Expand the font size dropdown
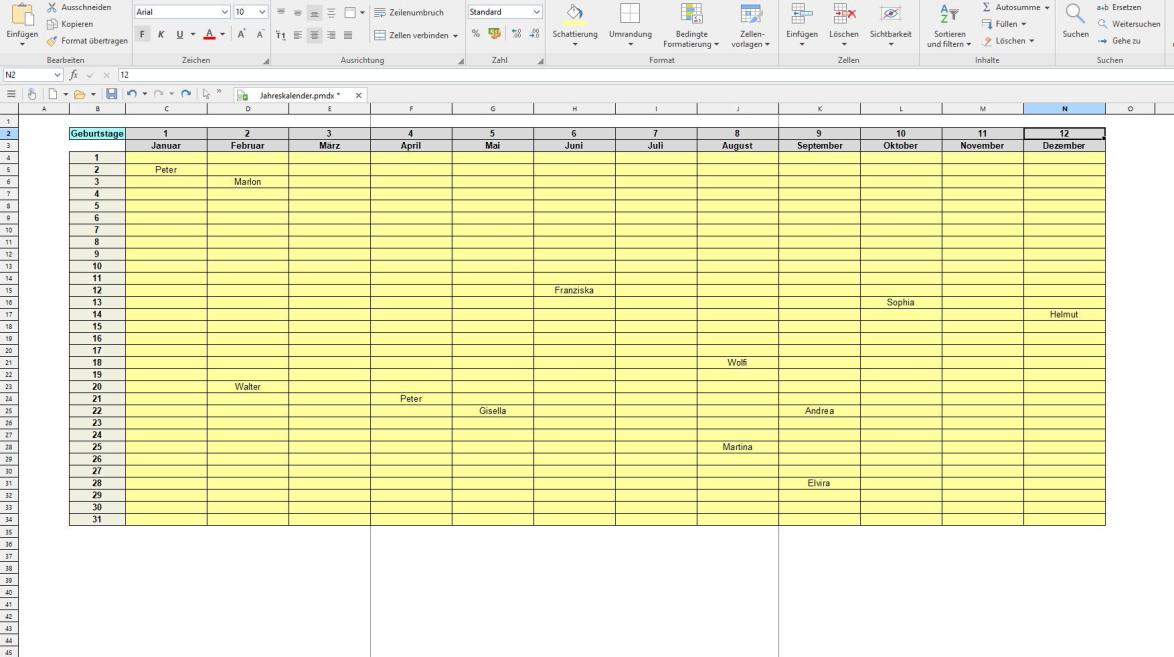The width and height of the screenshot is (1174, 657). coord(262,12)
